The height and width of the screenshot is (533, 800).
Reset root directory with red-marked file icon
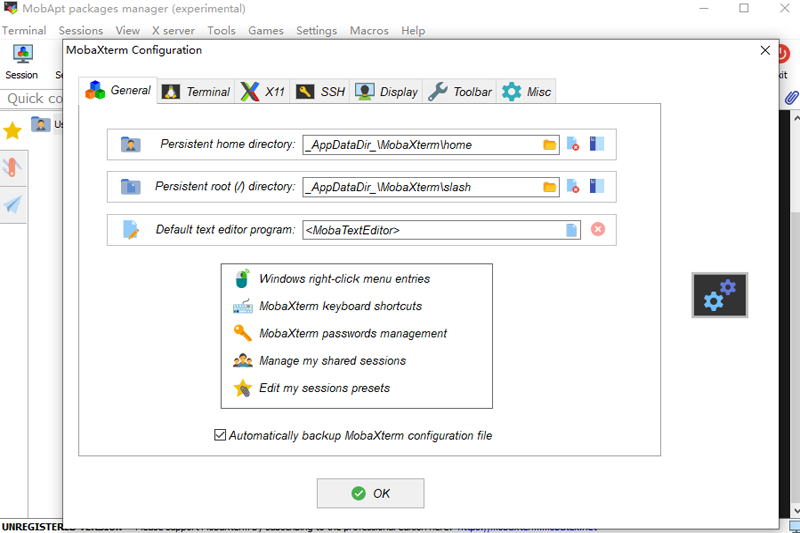point(573,186)
